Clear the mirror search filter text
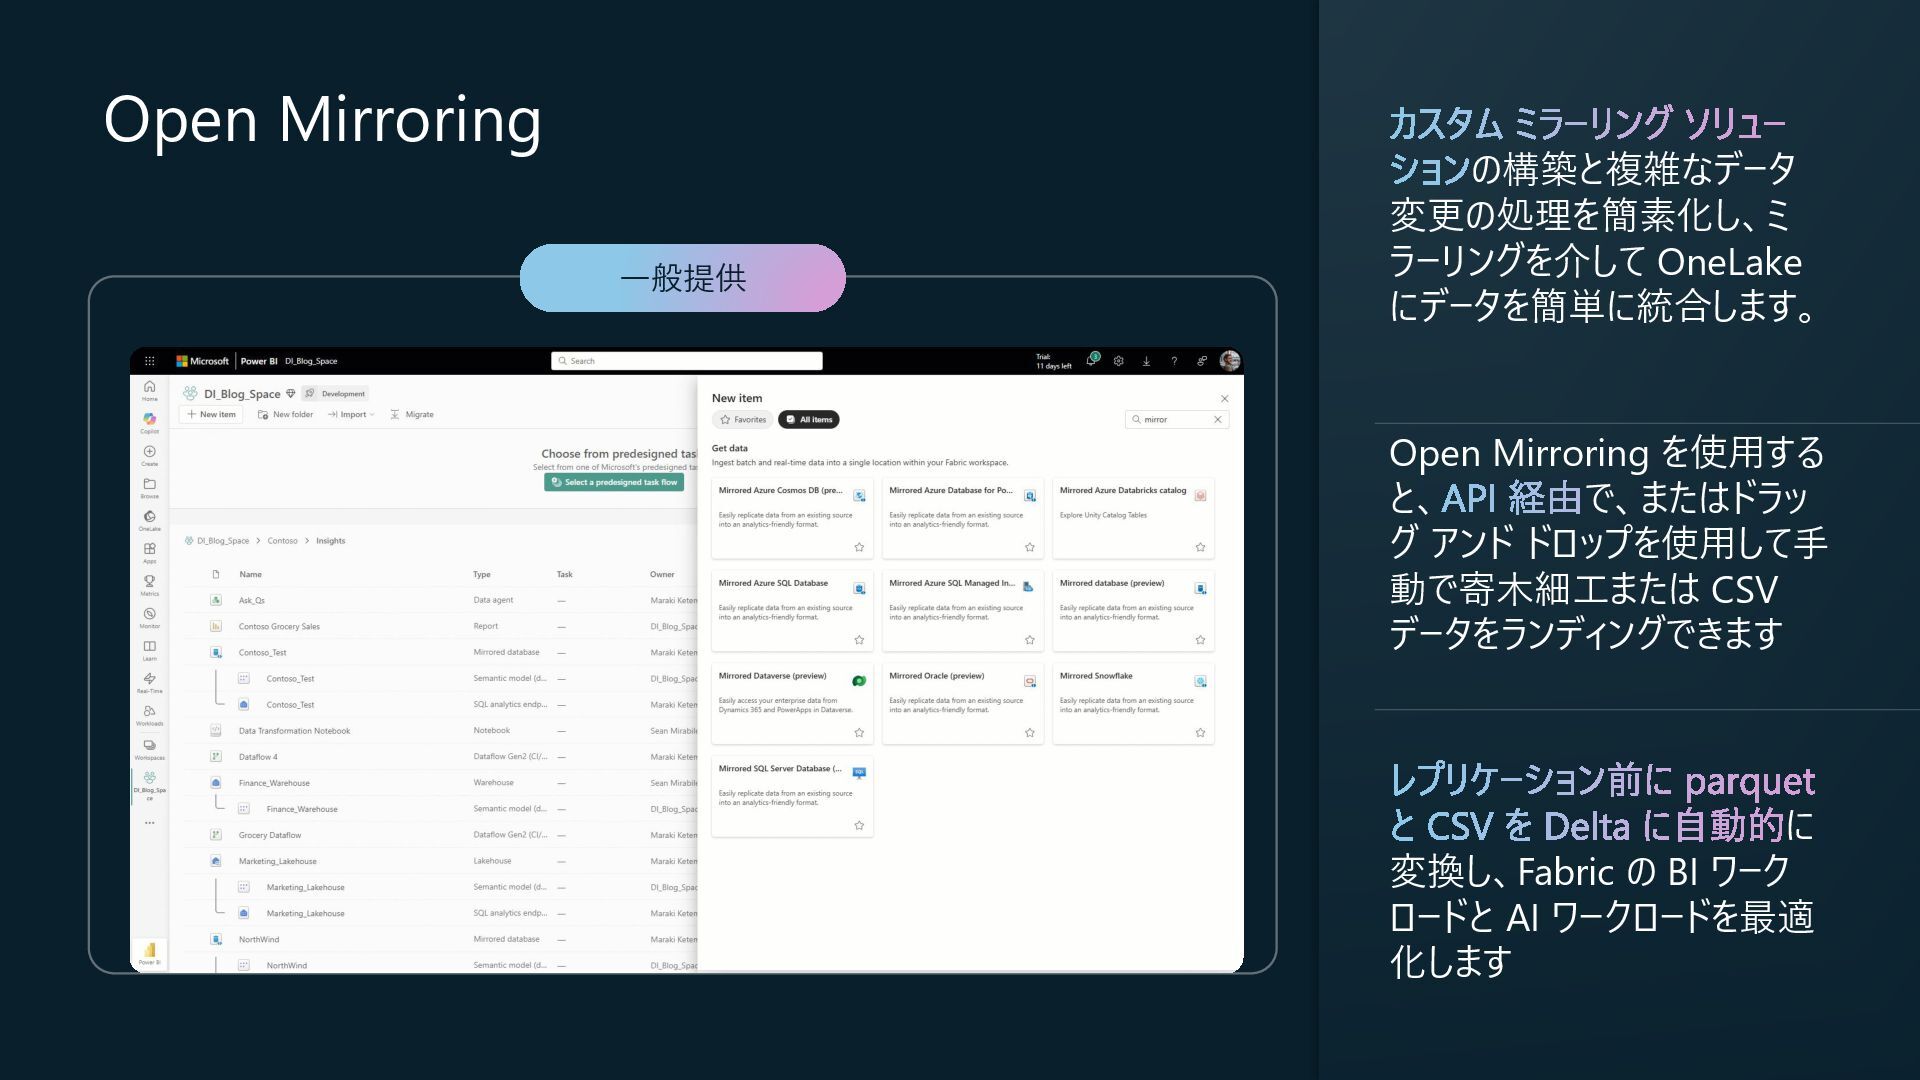The width and height of the screenshot is (1920, 1080). [x=1217, y=420]
